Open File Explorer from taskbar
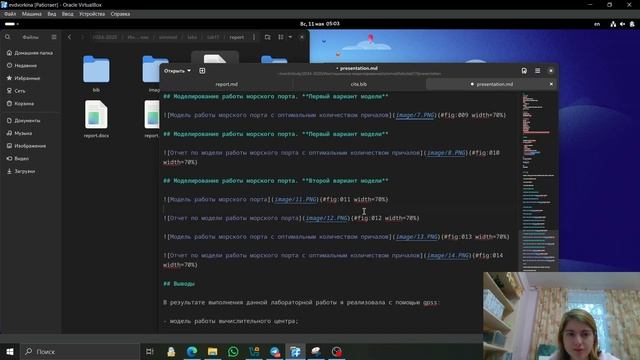Image resolution: width=640 pixels, height=360 pixels. tap(212, 351)
